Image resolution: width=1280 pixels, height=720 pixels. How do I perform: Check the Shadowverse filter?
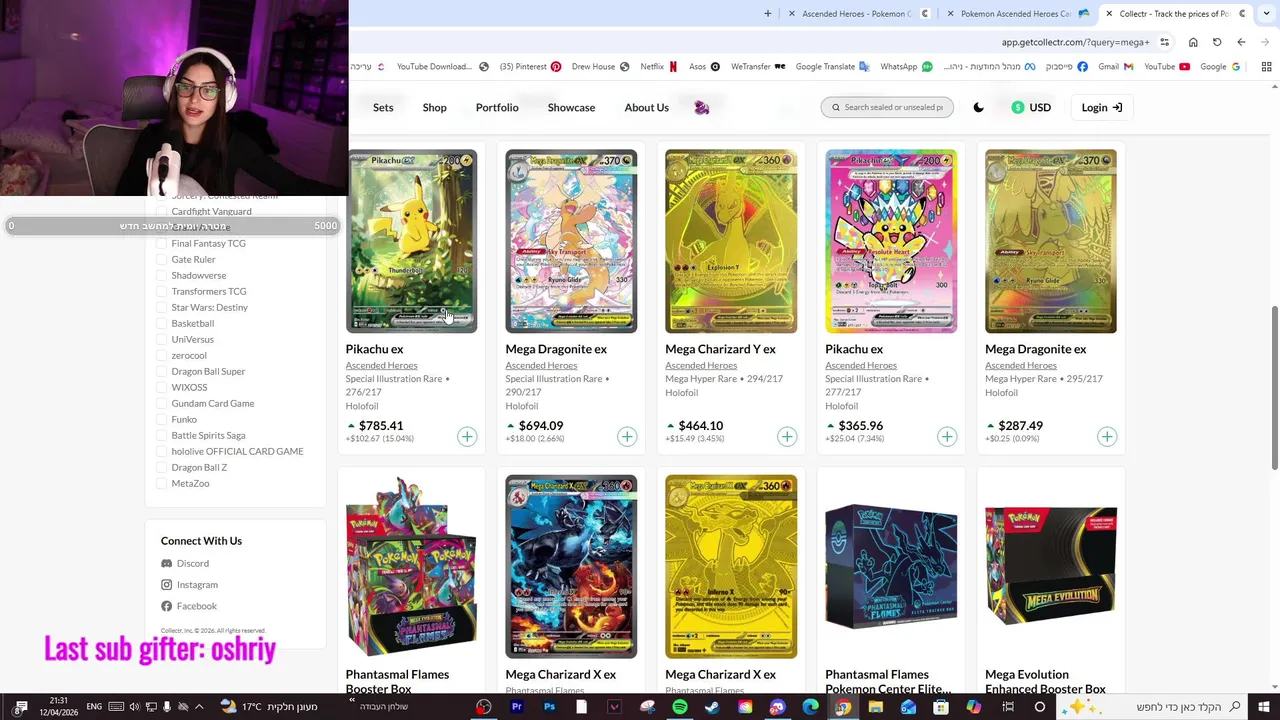pos(162,276)
